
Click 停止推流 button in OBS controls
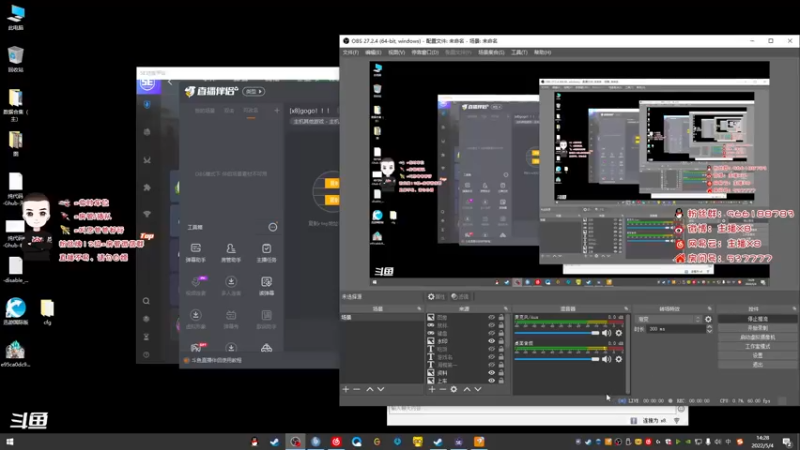point(758,319)
